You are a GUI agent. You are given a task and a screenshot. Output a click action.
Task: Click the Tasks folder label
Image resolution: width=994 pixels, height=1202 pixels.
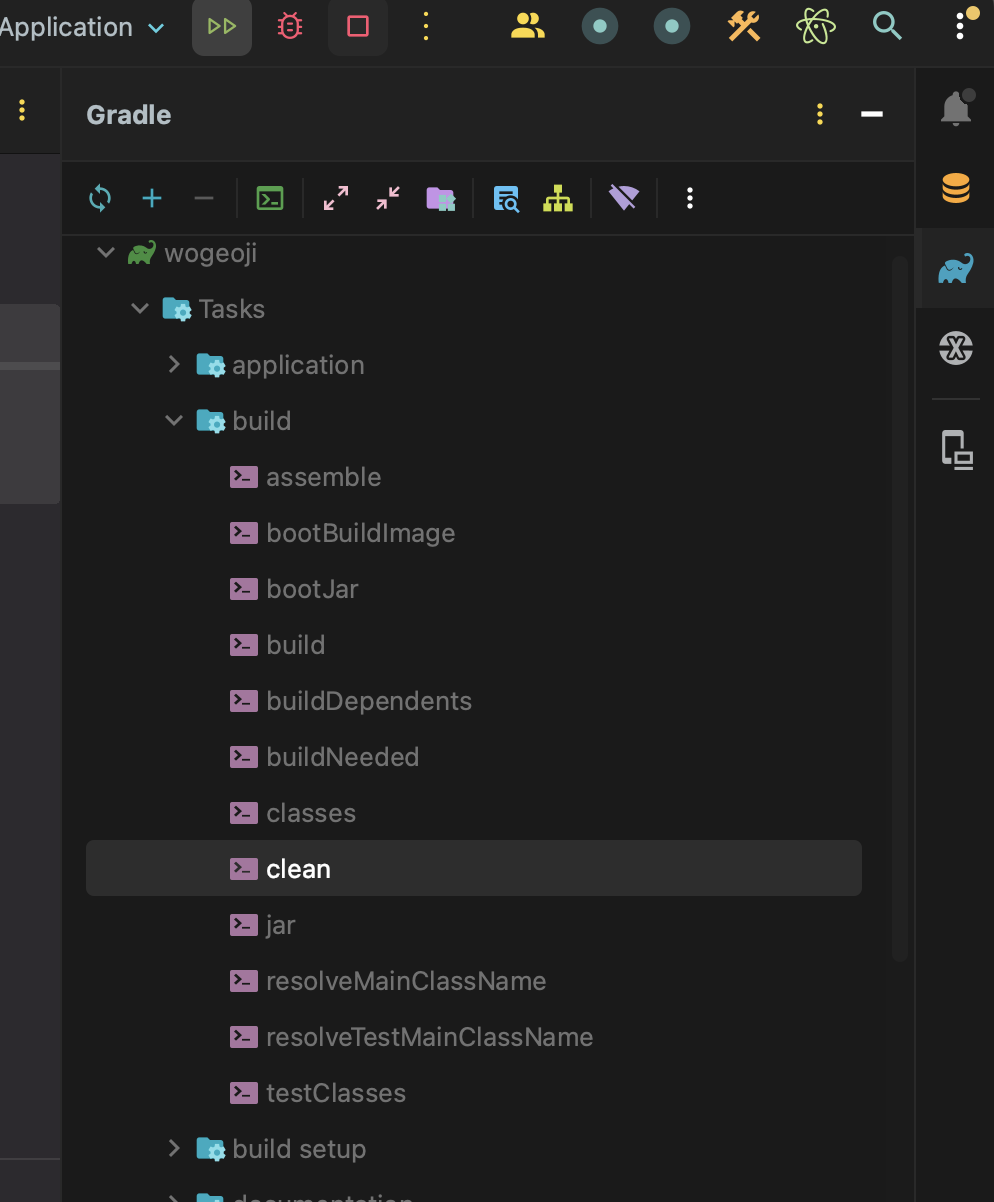232,309
